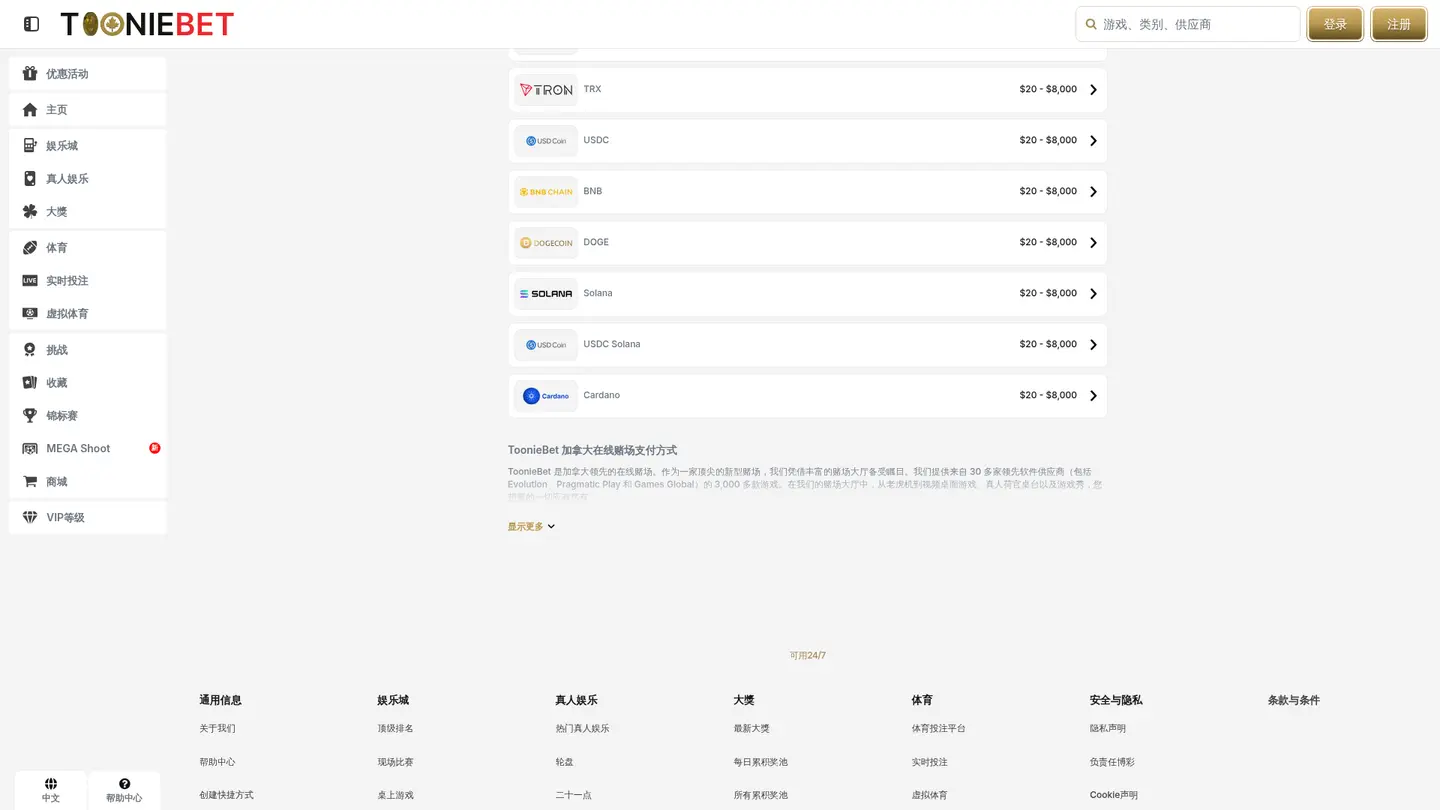This screenshot has width=1440, height=810.
Task: Open live betting LIVE icon
Action: tap(30, 281)
